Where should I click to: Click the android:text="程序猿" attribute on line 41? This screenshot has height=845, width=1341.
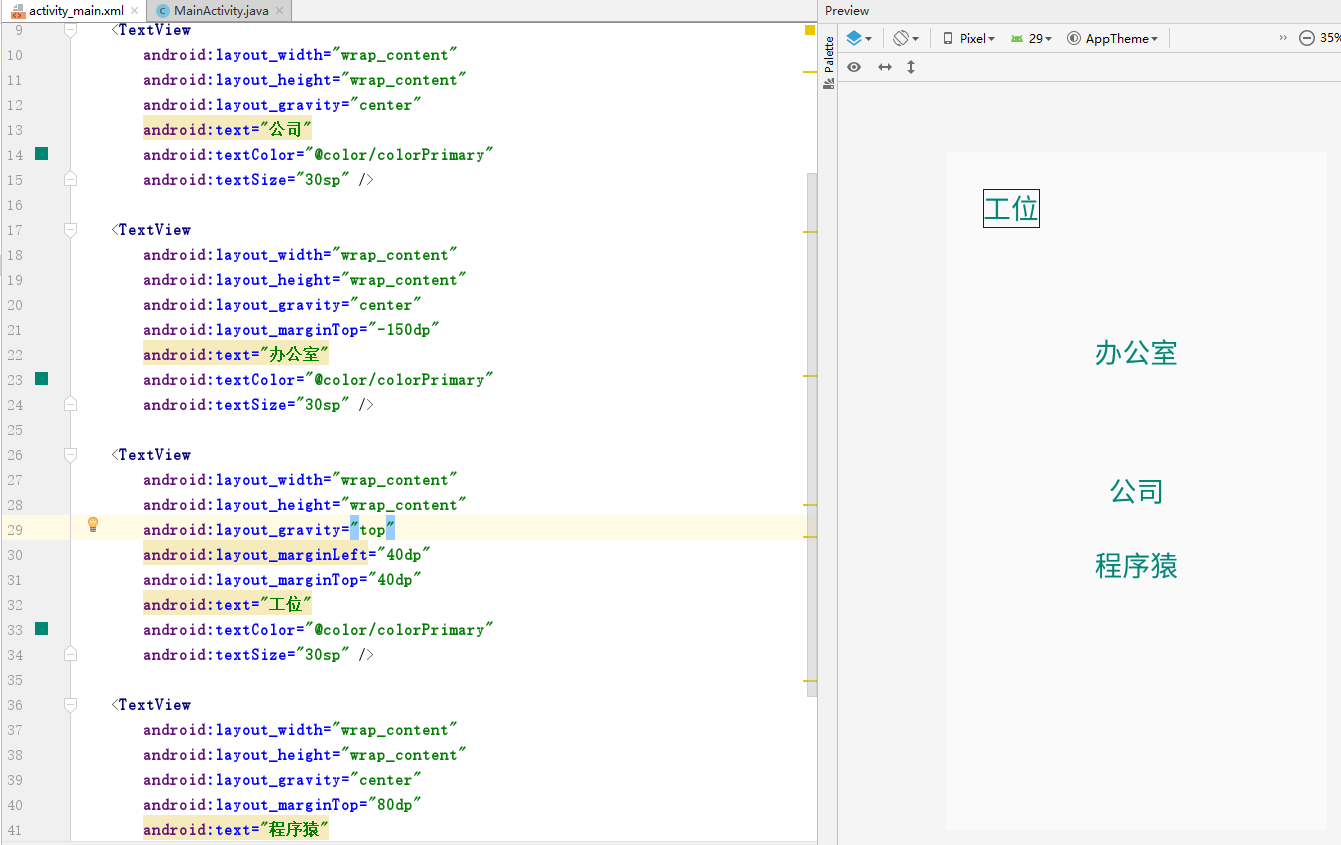point(236,830)
